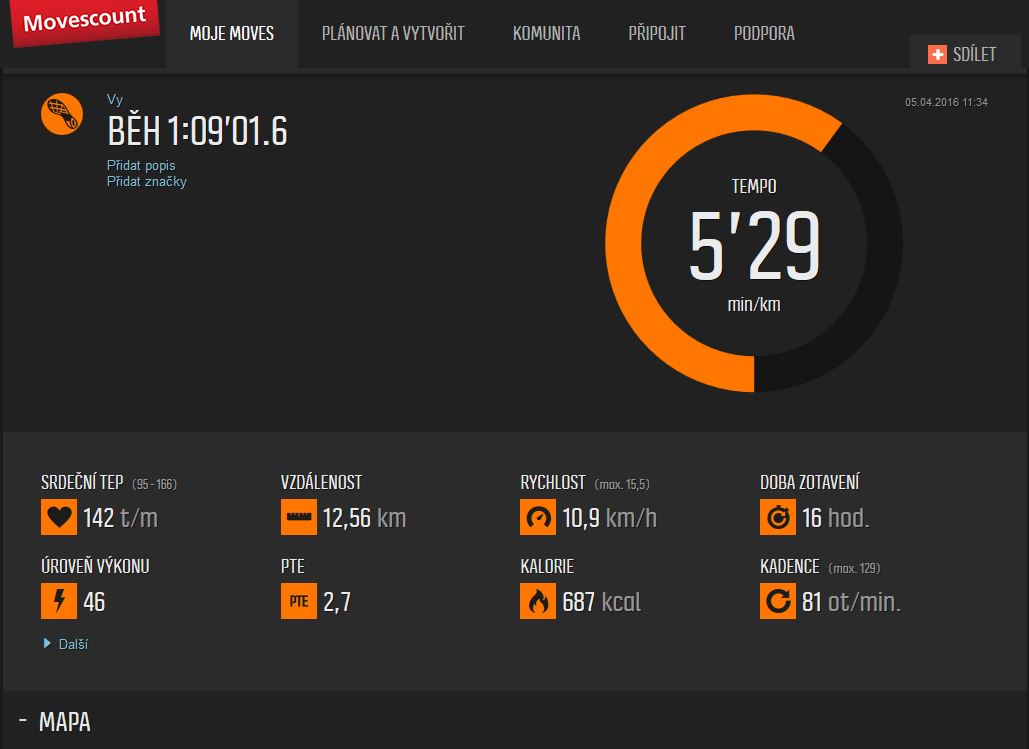This screenshot has height=749, width=1029.
Task: Open the Moje Moves tab
Action: (x=232, y=34)
